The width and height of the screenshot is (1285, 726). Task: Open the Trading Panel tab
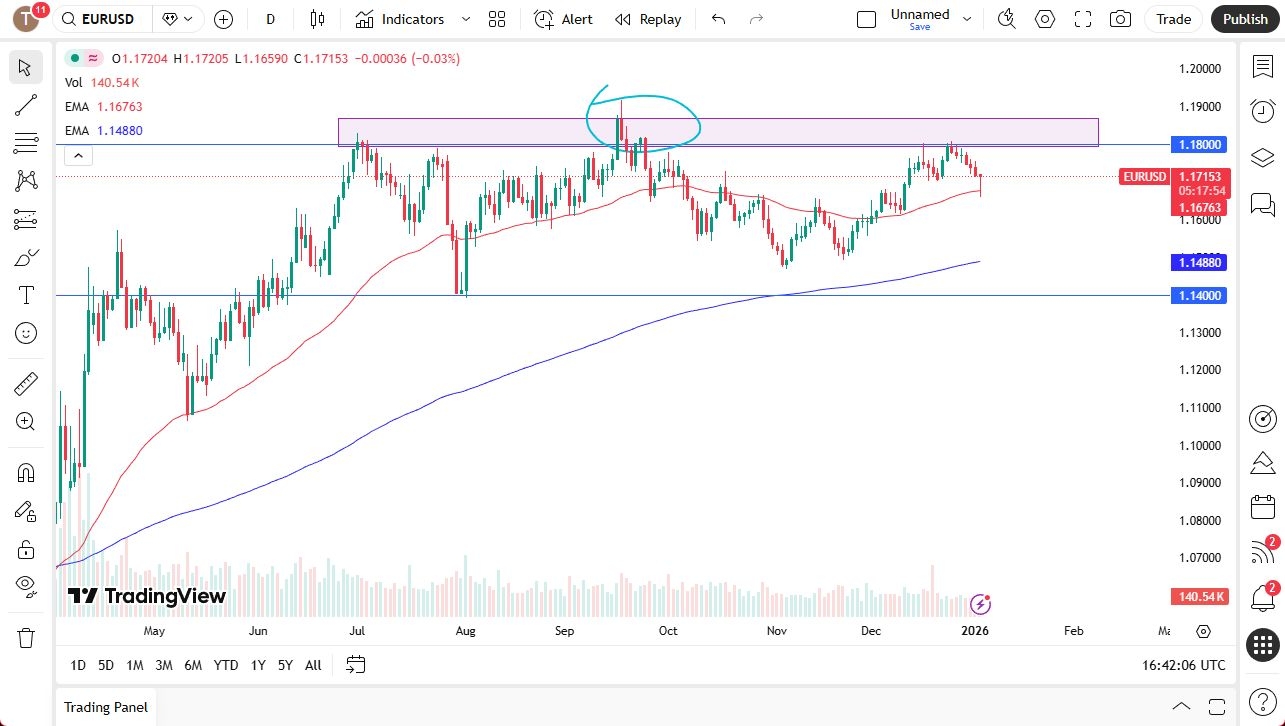(105, 707)
